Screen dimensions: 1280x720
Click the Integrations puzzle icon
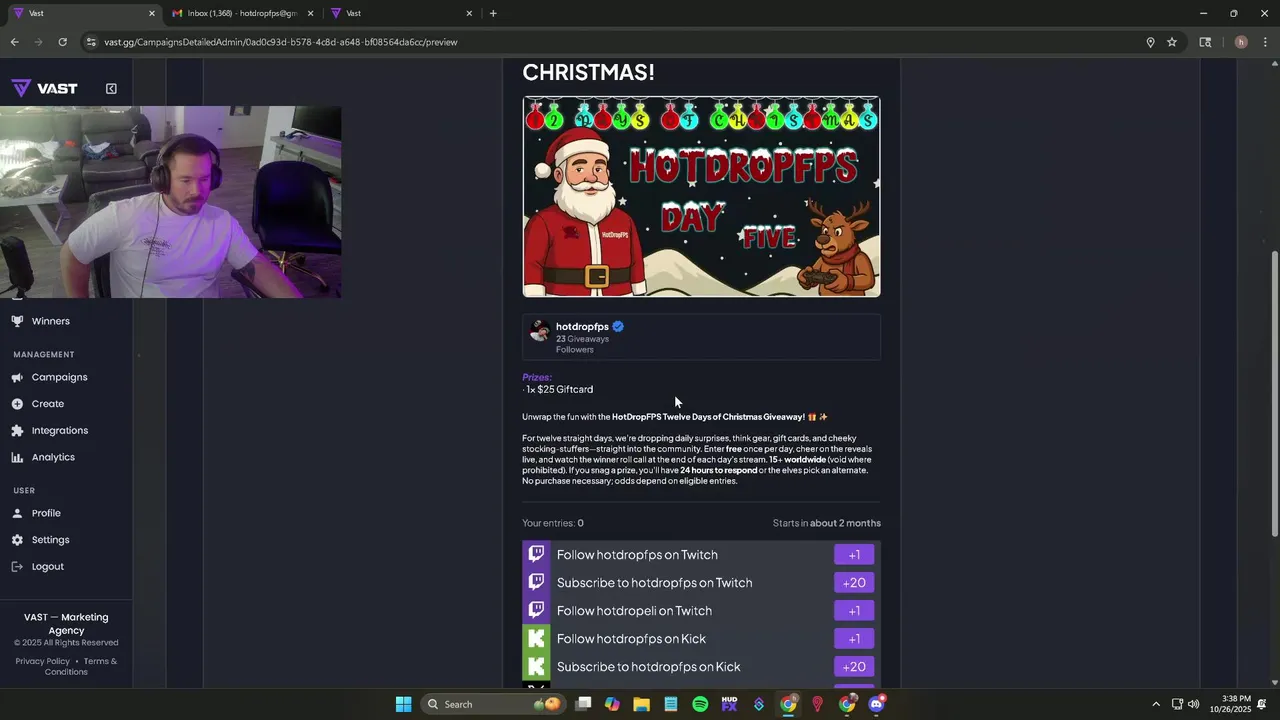click(x=17, y=430)
